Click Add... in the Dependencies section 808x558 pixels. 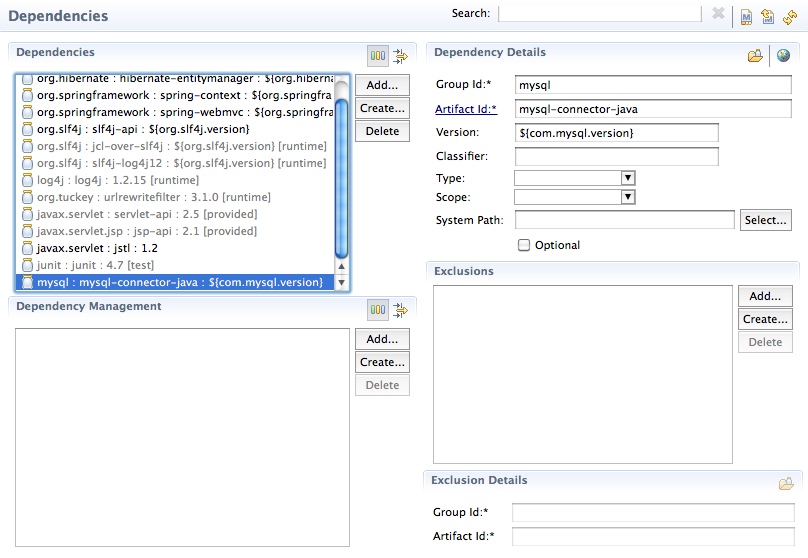[x=382, y=85]
